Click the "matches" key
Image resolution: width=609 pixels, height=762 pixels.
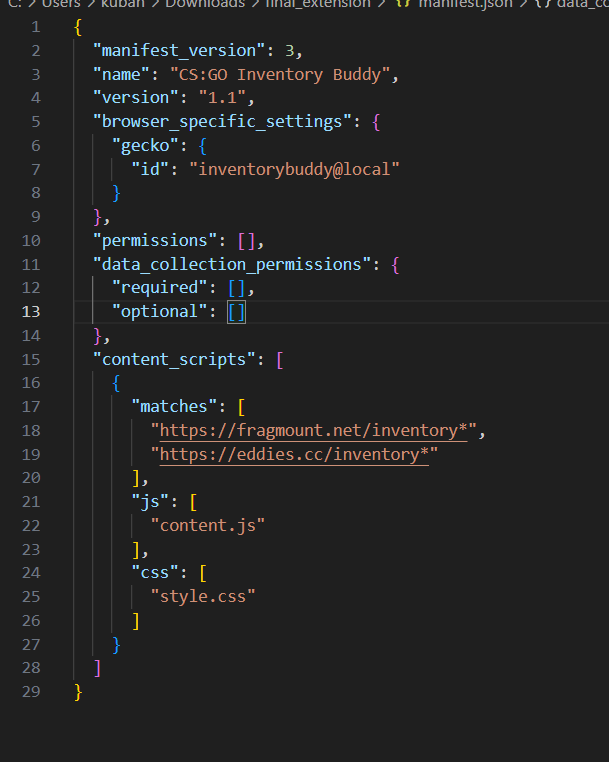pyautogui.click(x=174, y=407)
